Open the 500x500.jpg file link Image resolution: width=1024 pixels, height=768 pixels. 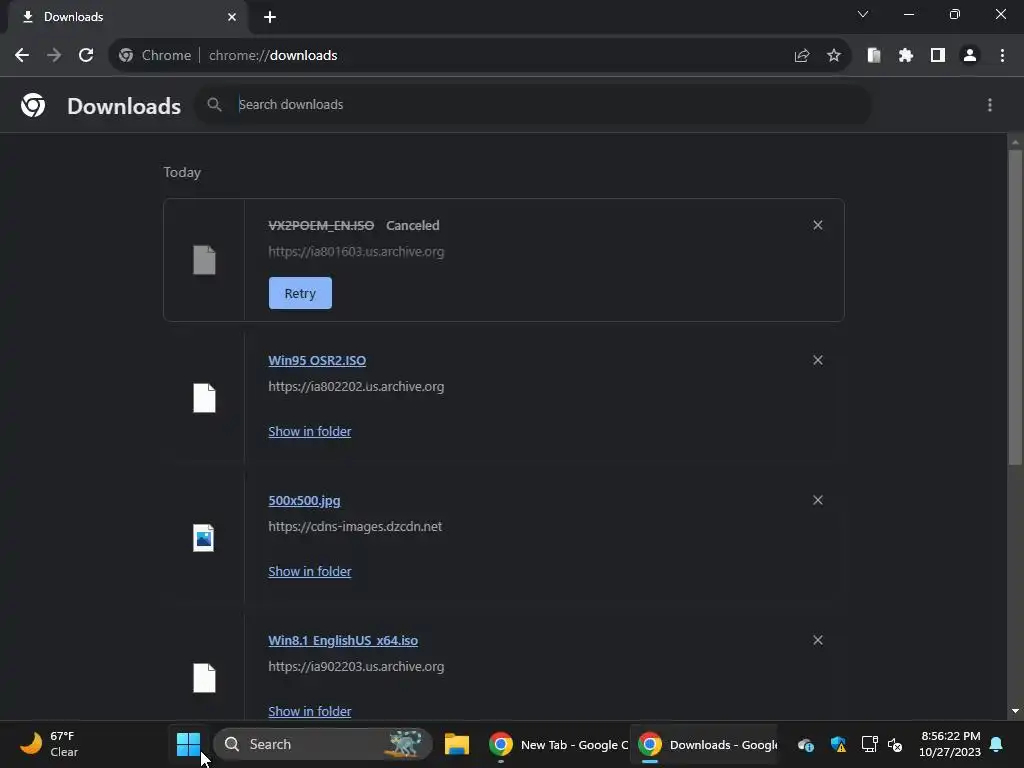pos(304,501)
